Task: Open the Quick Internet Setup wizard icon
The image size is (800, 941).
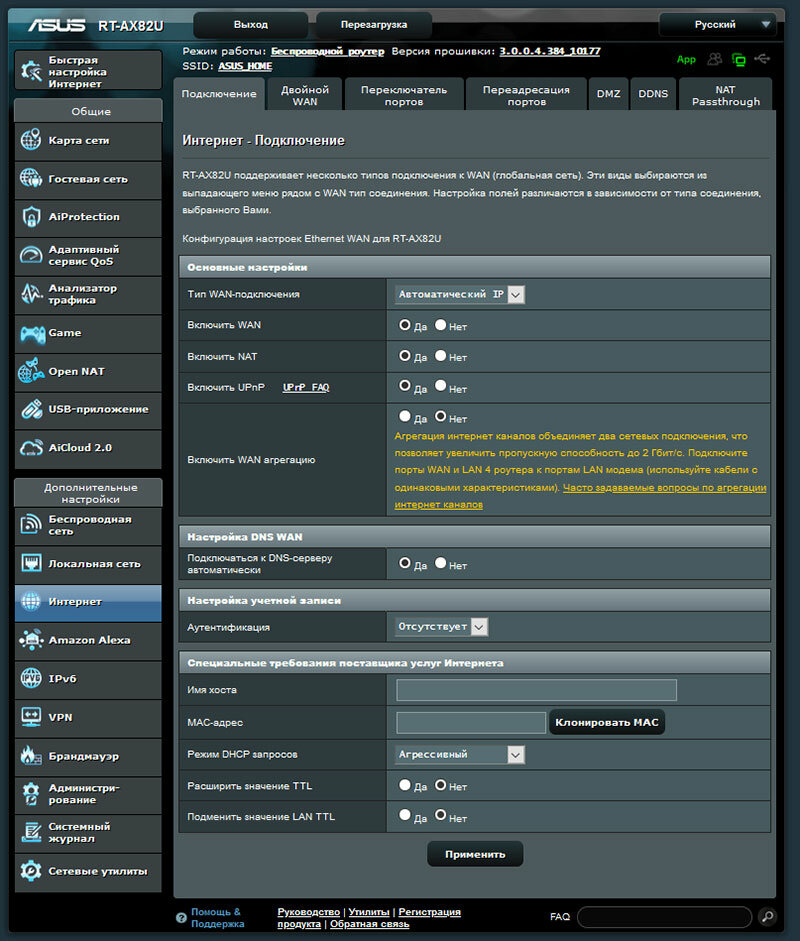Action: click(x=31, y=71)
